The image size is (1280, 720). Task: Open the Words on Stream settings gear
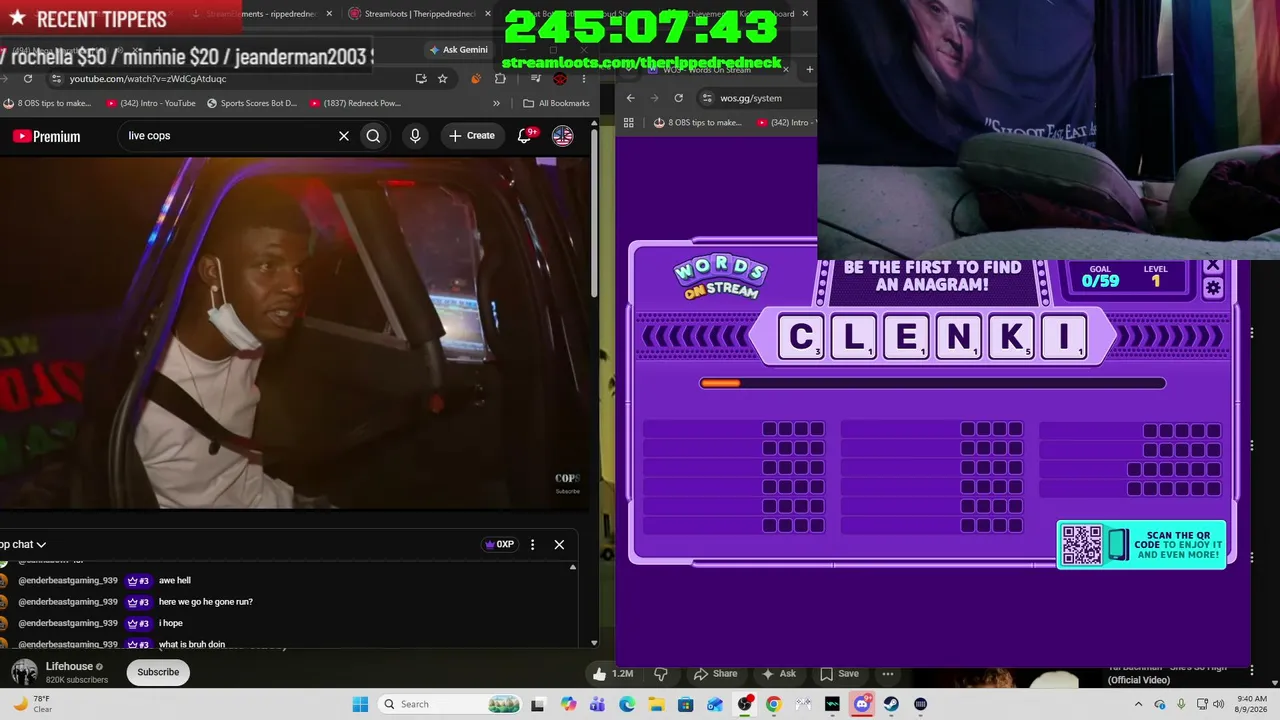coord(1213,288)
